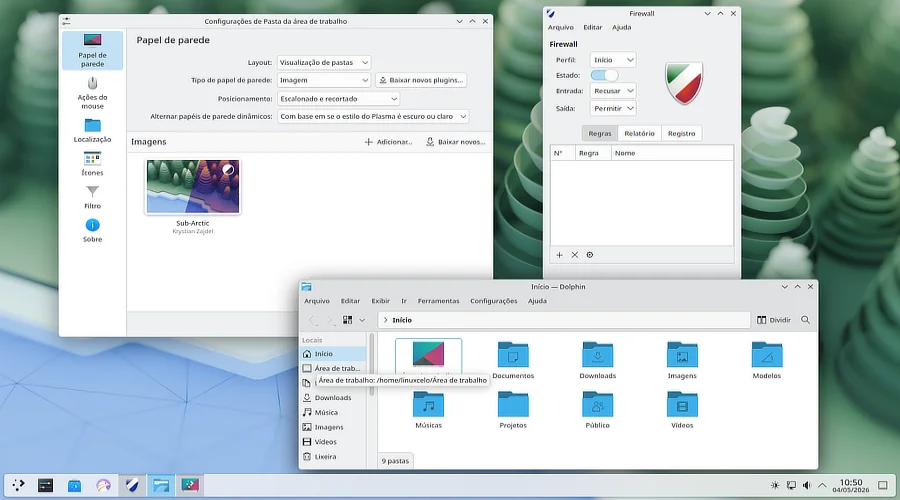Click Dolphin icon view mode button
Image resolution: width=900 pixels, height=500 pixels.
coord(347,320)
